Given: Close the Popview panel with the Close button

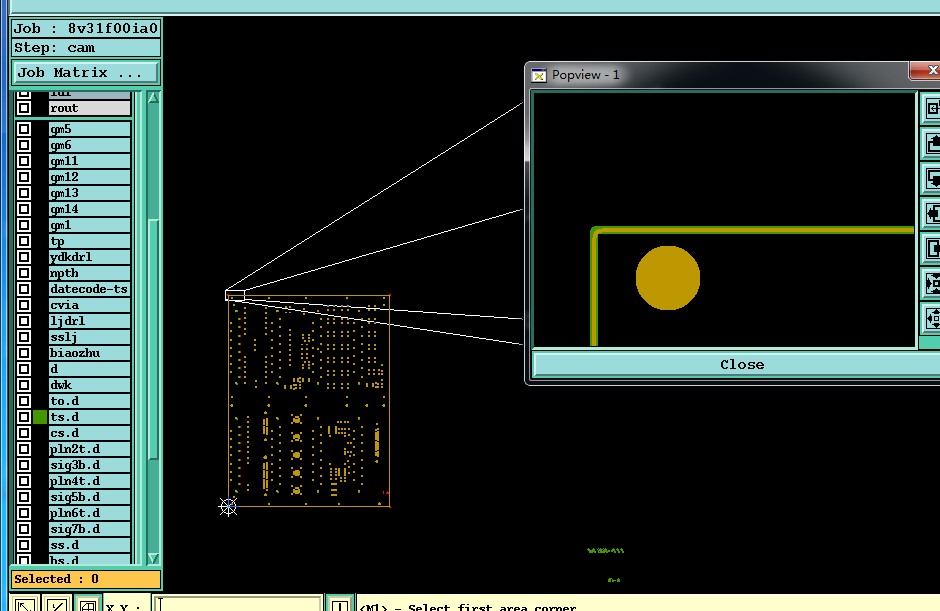Looking at the screenshot, I should [742, 365].
